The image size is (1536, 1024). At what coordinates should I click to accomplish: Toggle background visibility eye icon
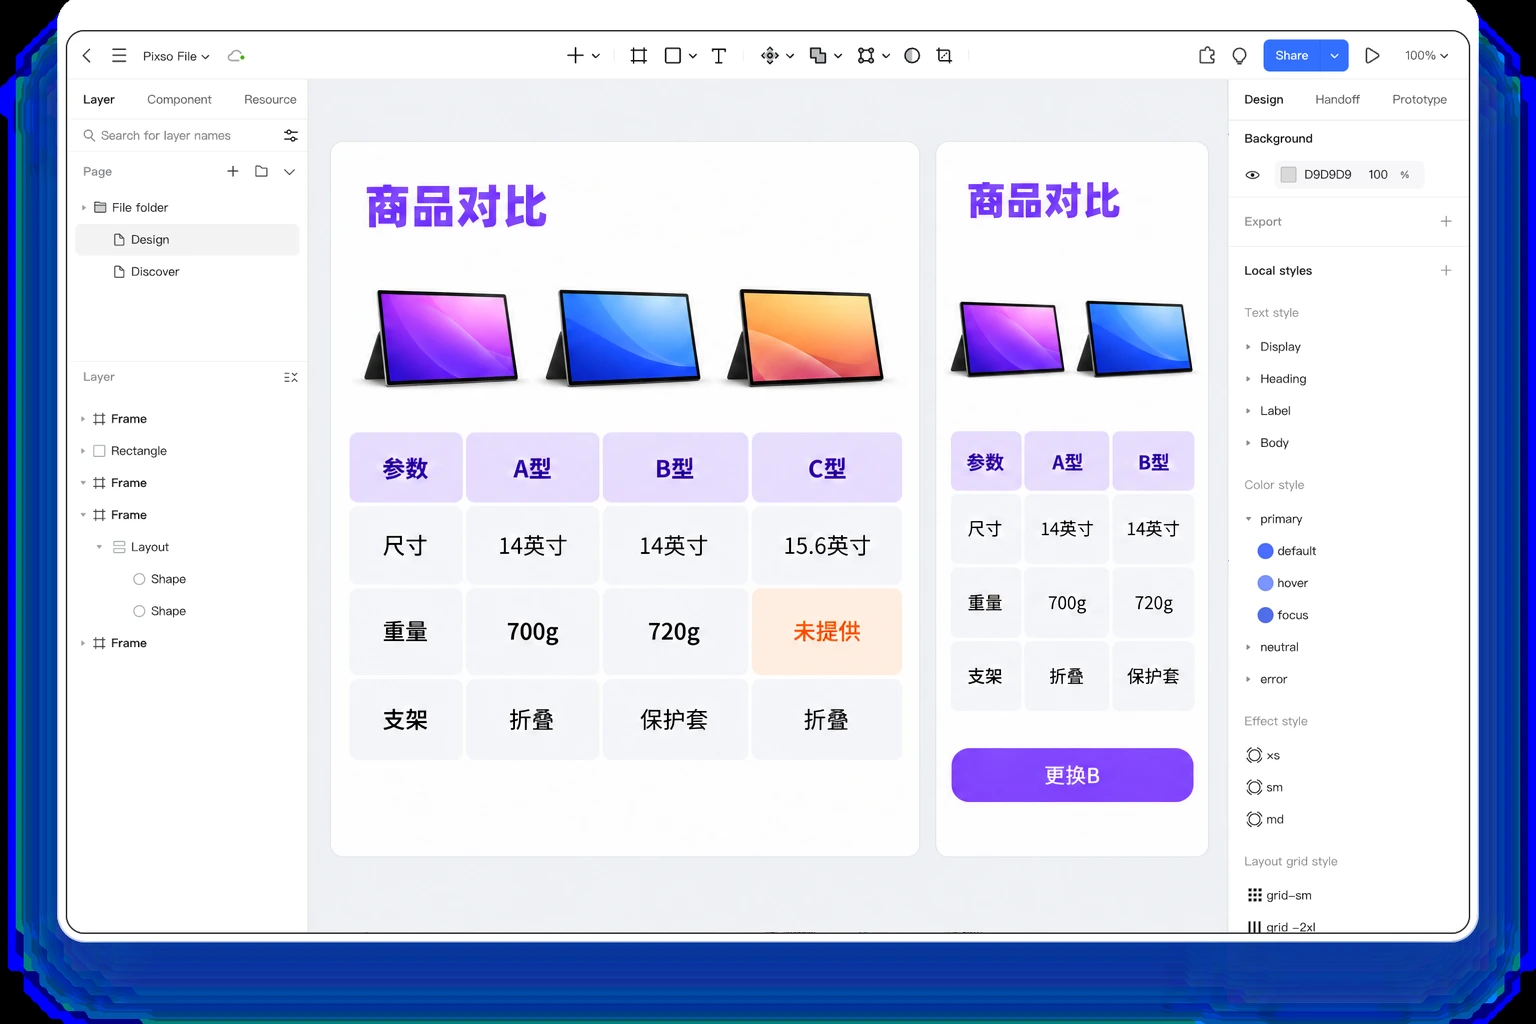pos(1252,175)
